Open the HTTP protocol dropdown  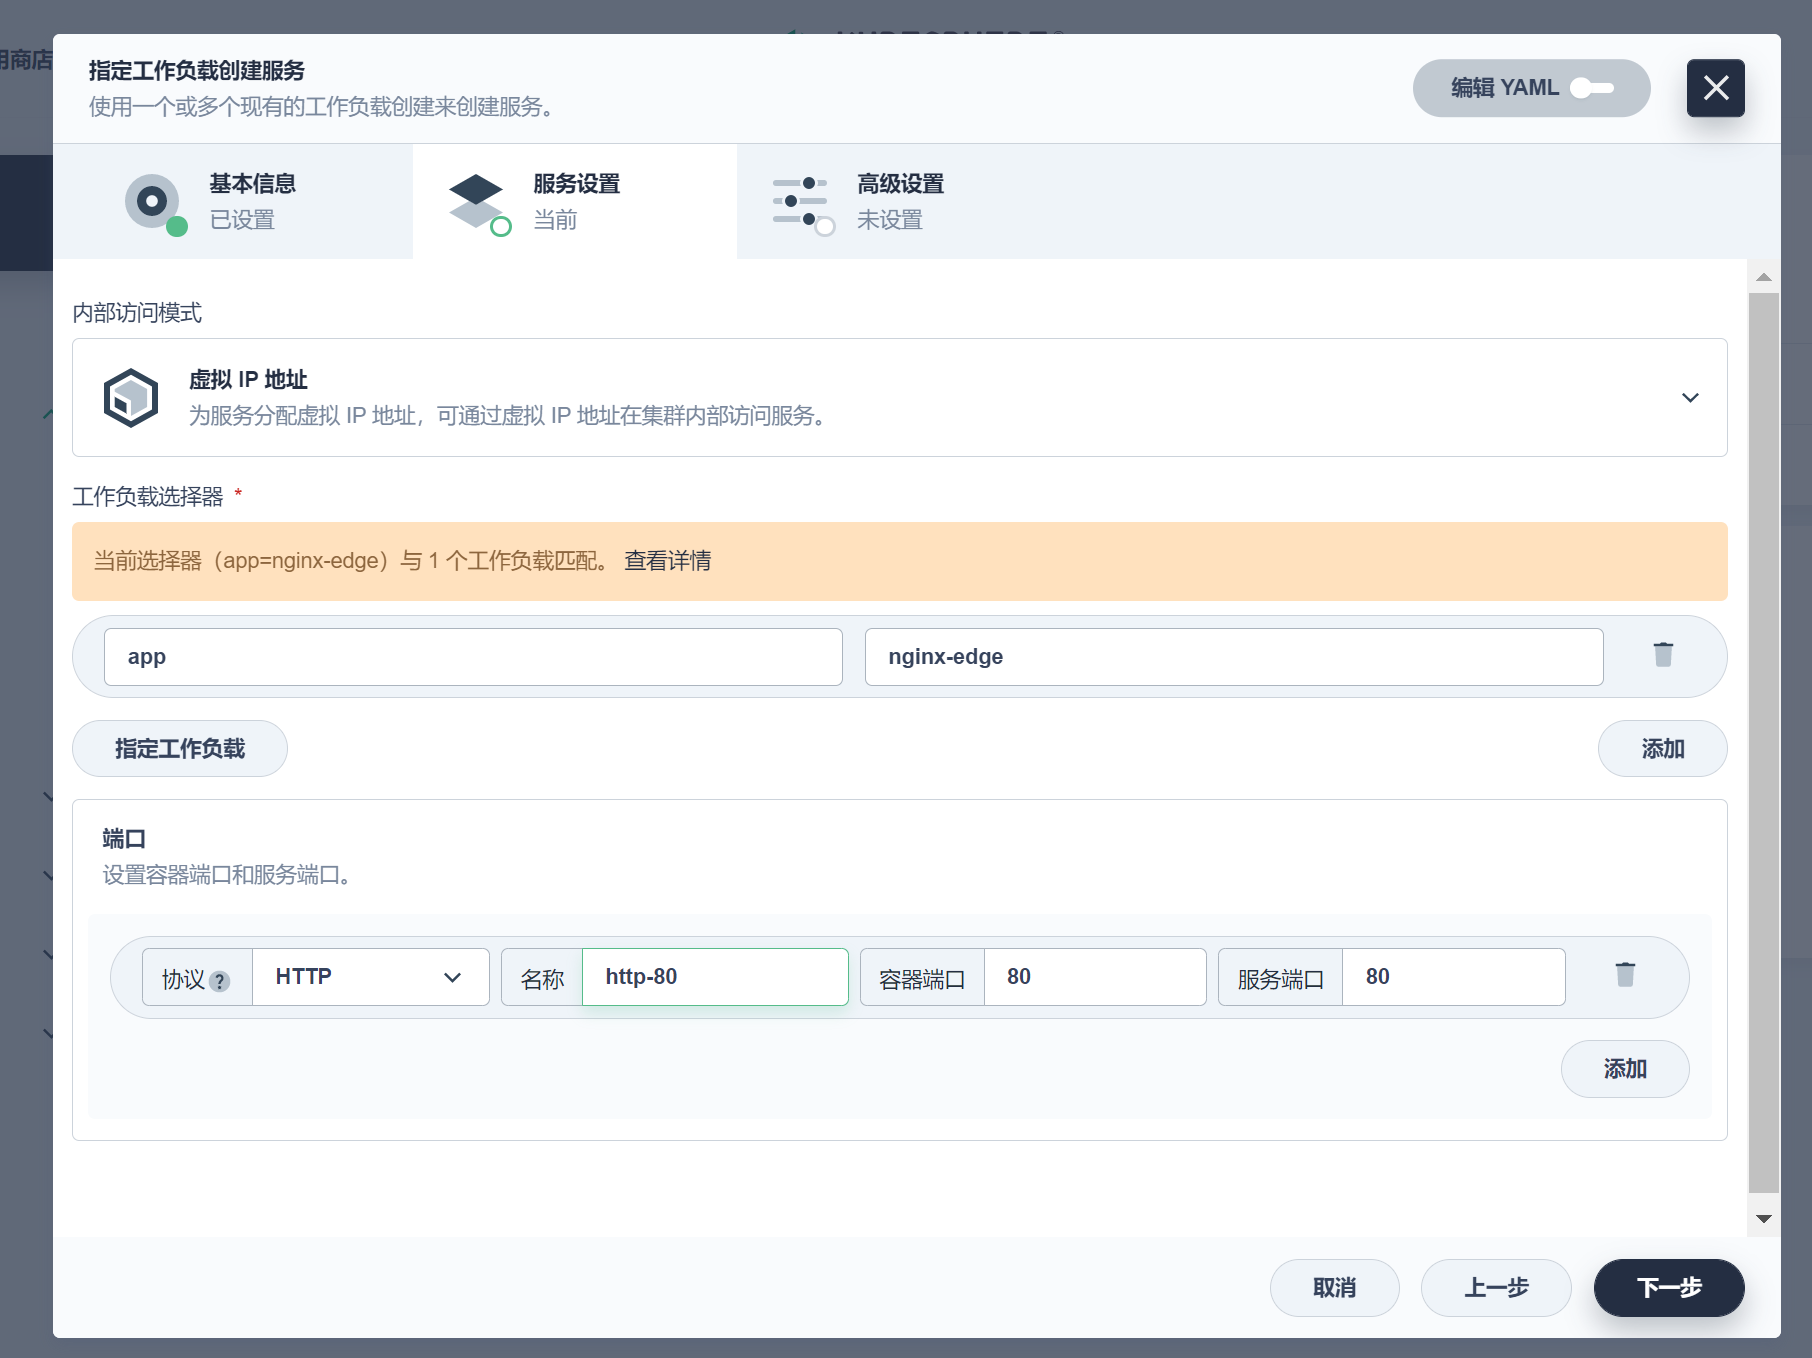[x=370, y=977]
